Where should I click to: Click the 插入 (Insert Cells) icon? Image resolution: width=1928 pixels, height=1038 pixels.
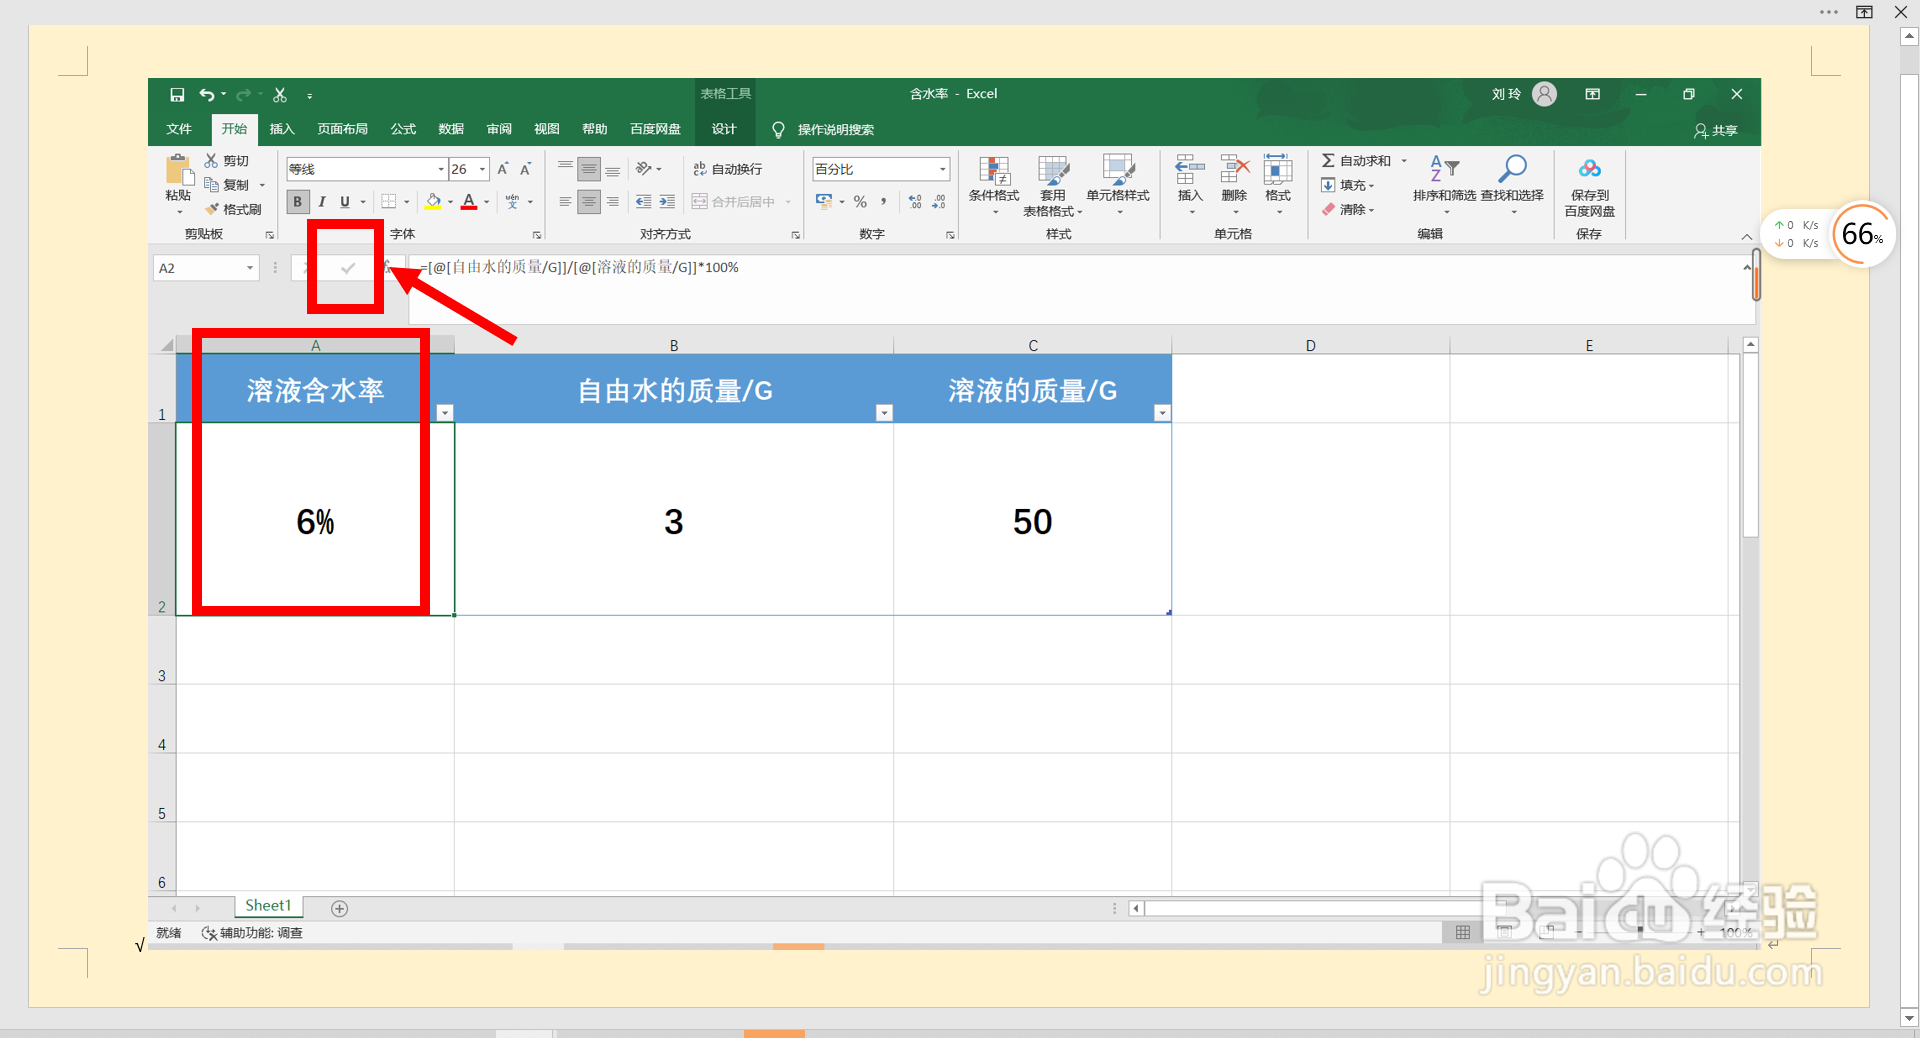1189,185
